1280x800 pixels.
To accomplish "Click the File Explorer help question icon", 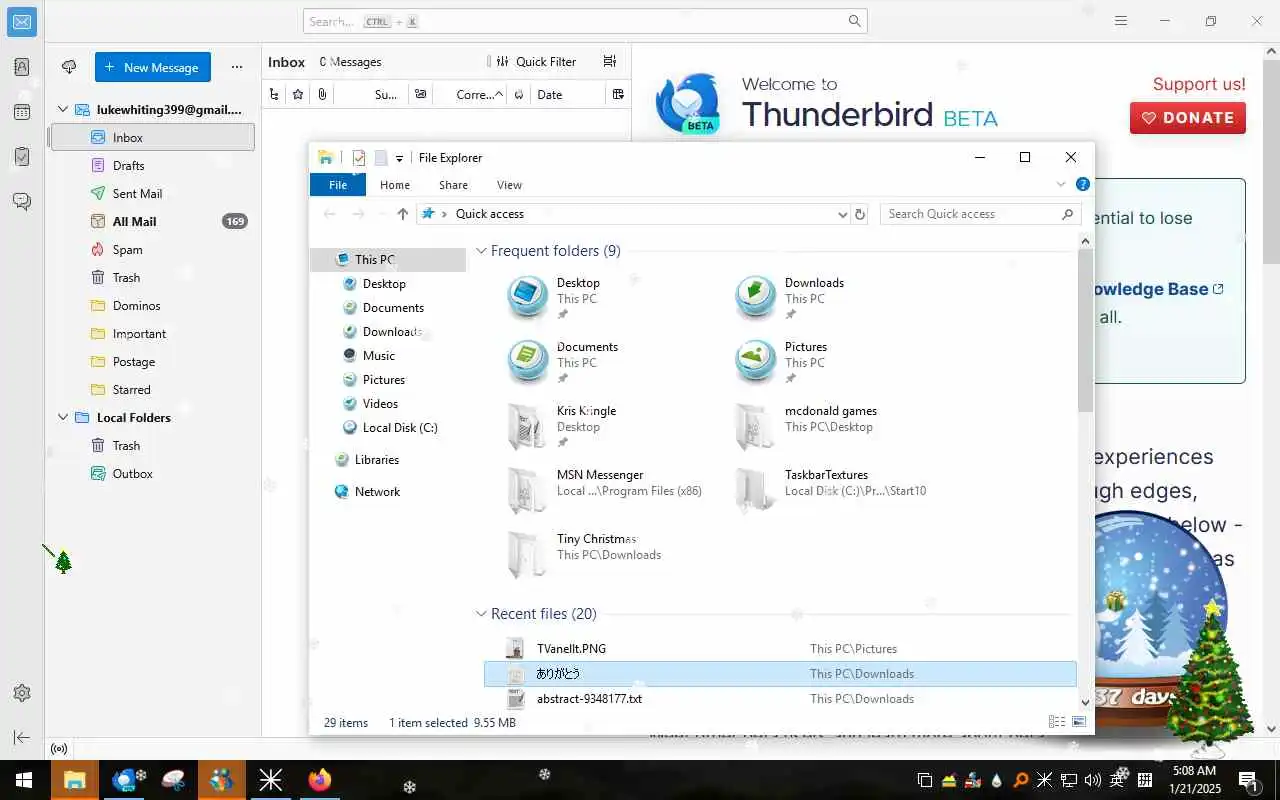I will pyautogui.click(x=1082, y=184).
